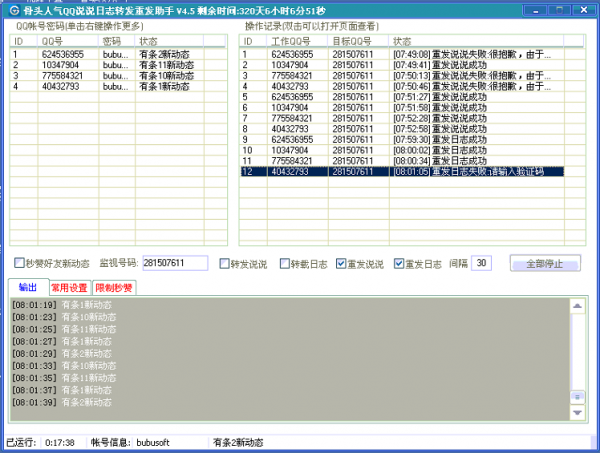Select account row with QQ 10347904
The height and width of the screenshot is (453, 600).
pyautogui.click(x=119, y=65)
